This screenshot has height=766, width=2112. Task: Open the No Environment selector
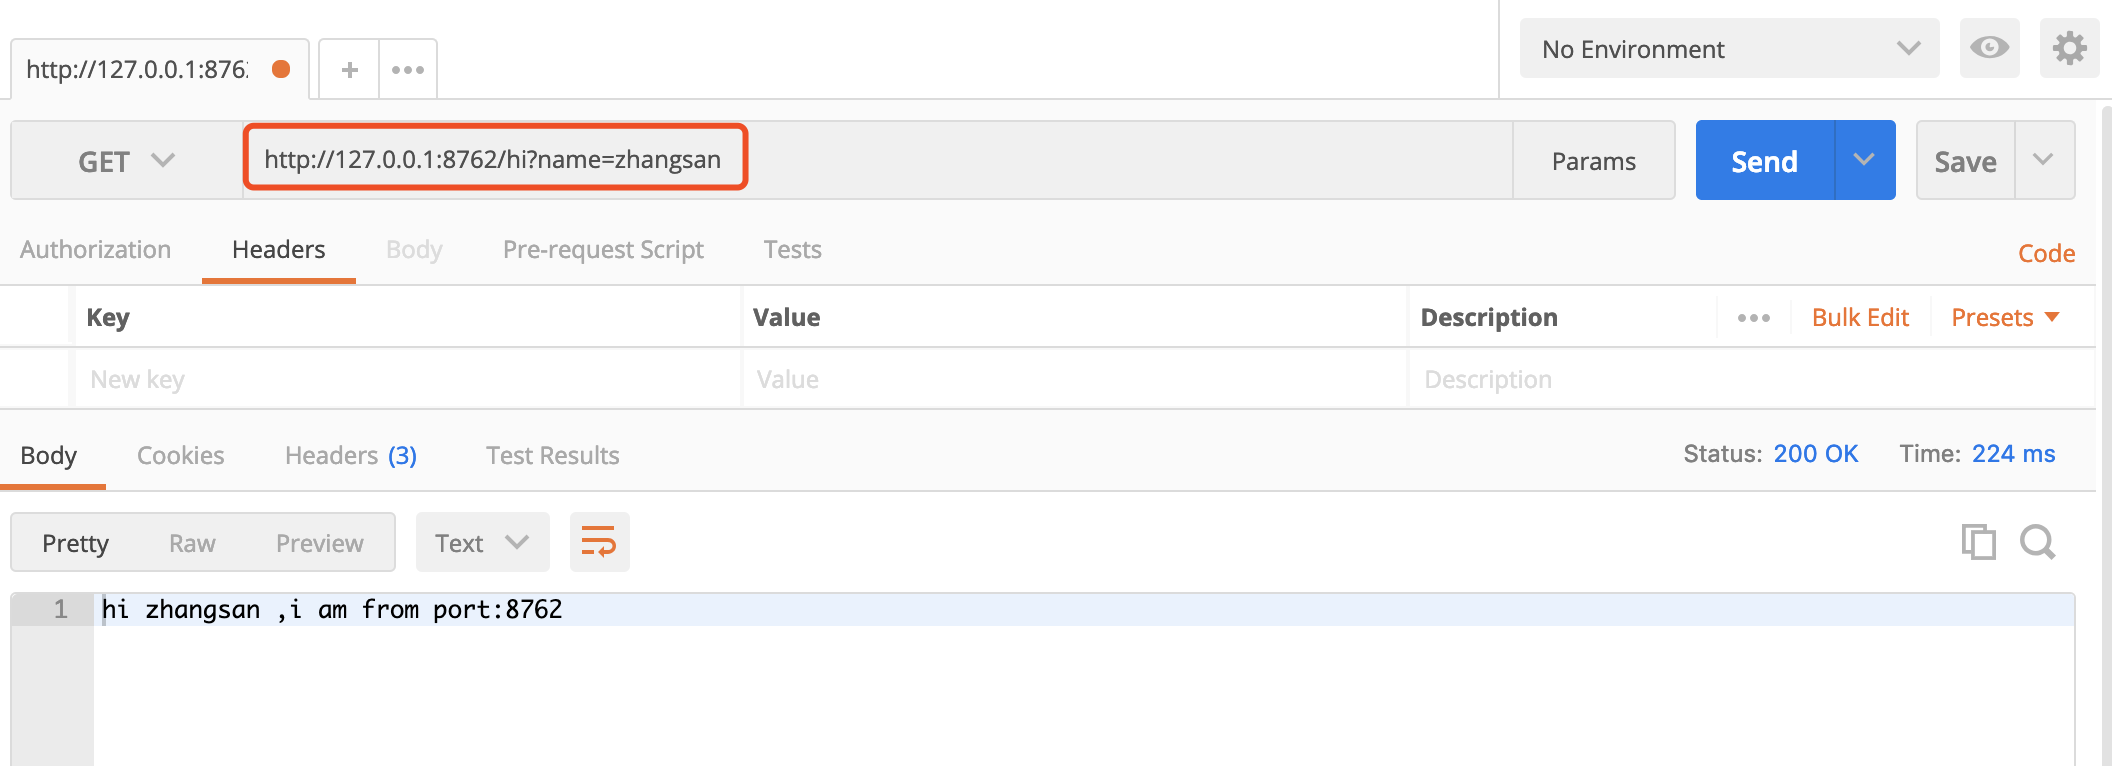[x=1729, y=48]
